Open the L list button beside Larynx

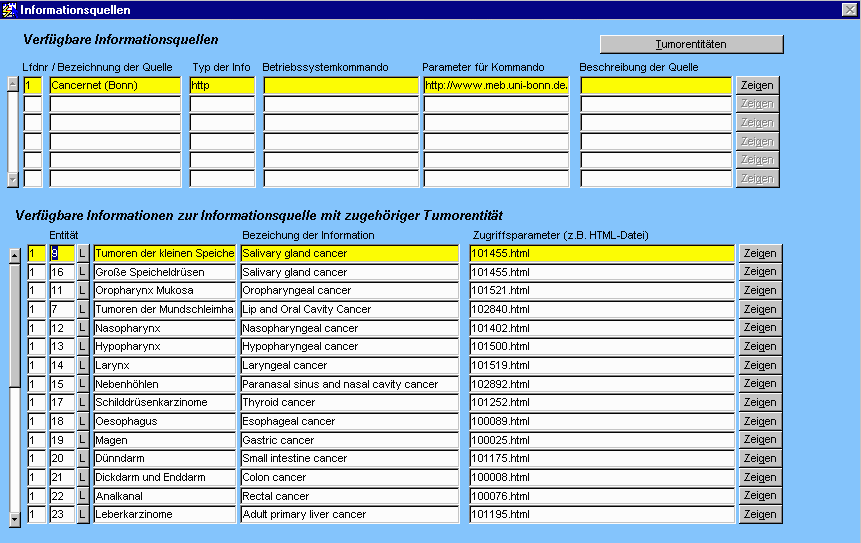click(83, 365)
